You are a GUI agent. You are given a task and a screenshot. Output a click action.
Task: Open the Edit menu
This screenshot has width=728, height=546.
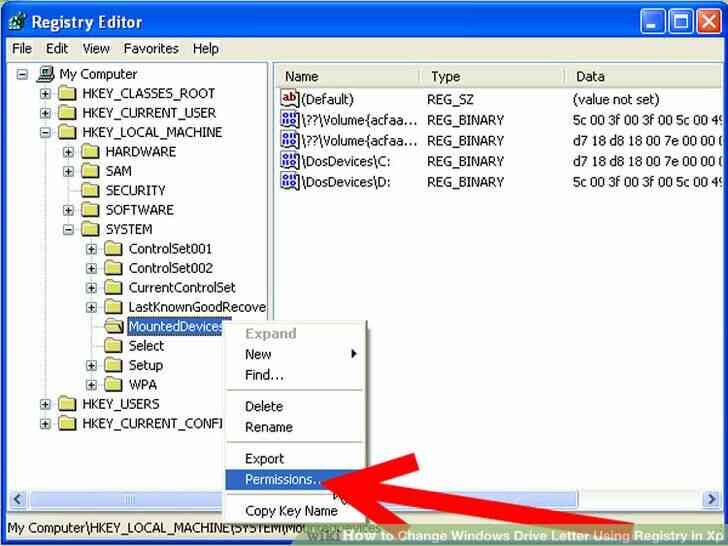(x=57, y=48)
